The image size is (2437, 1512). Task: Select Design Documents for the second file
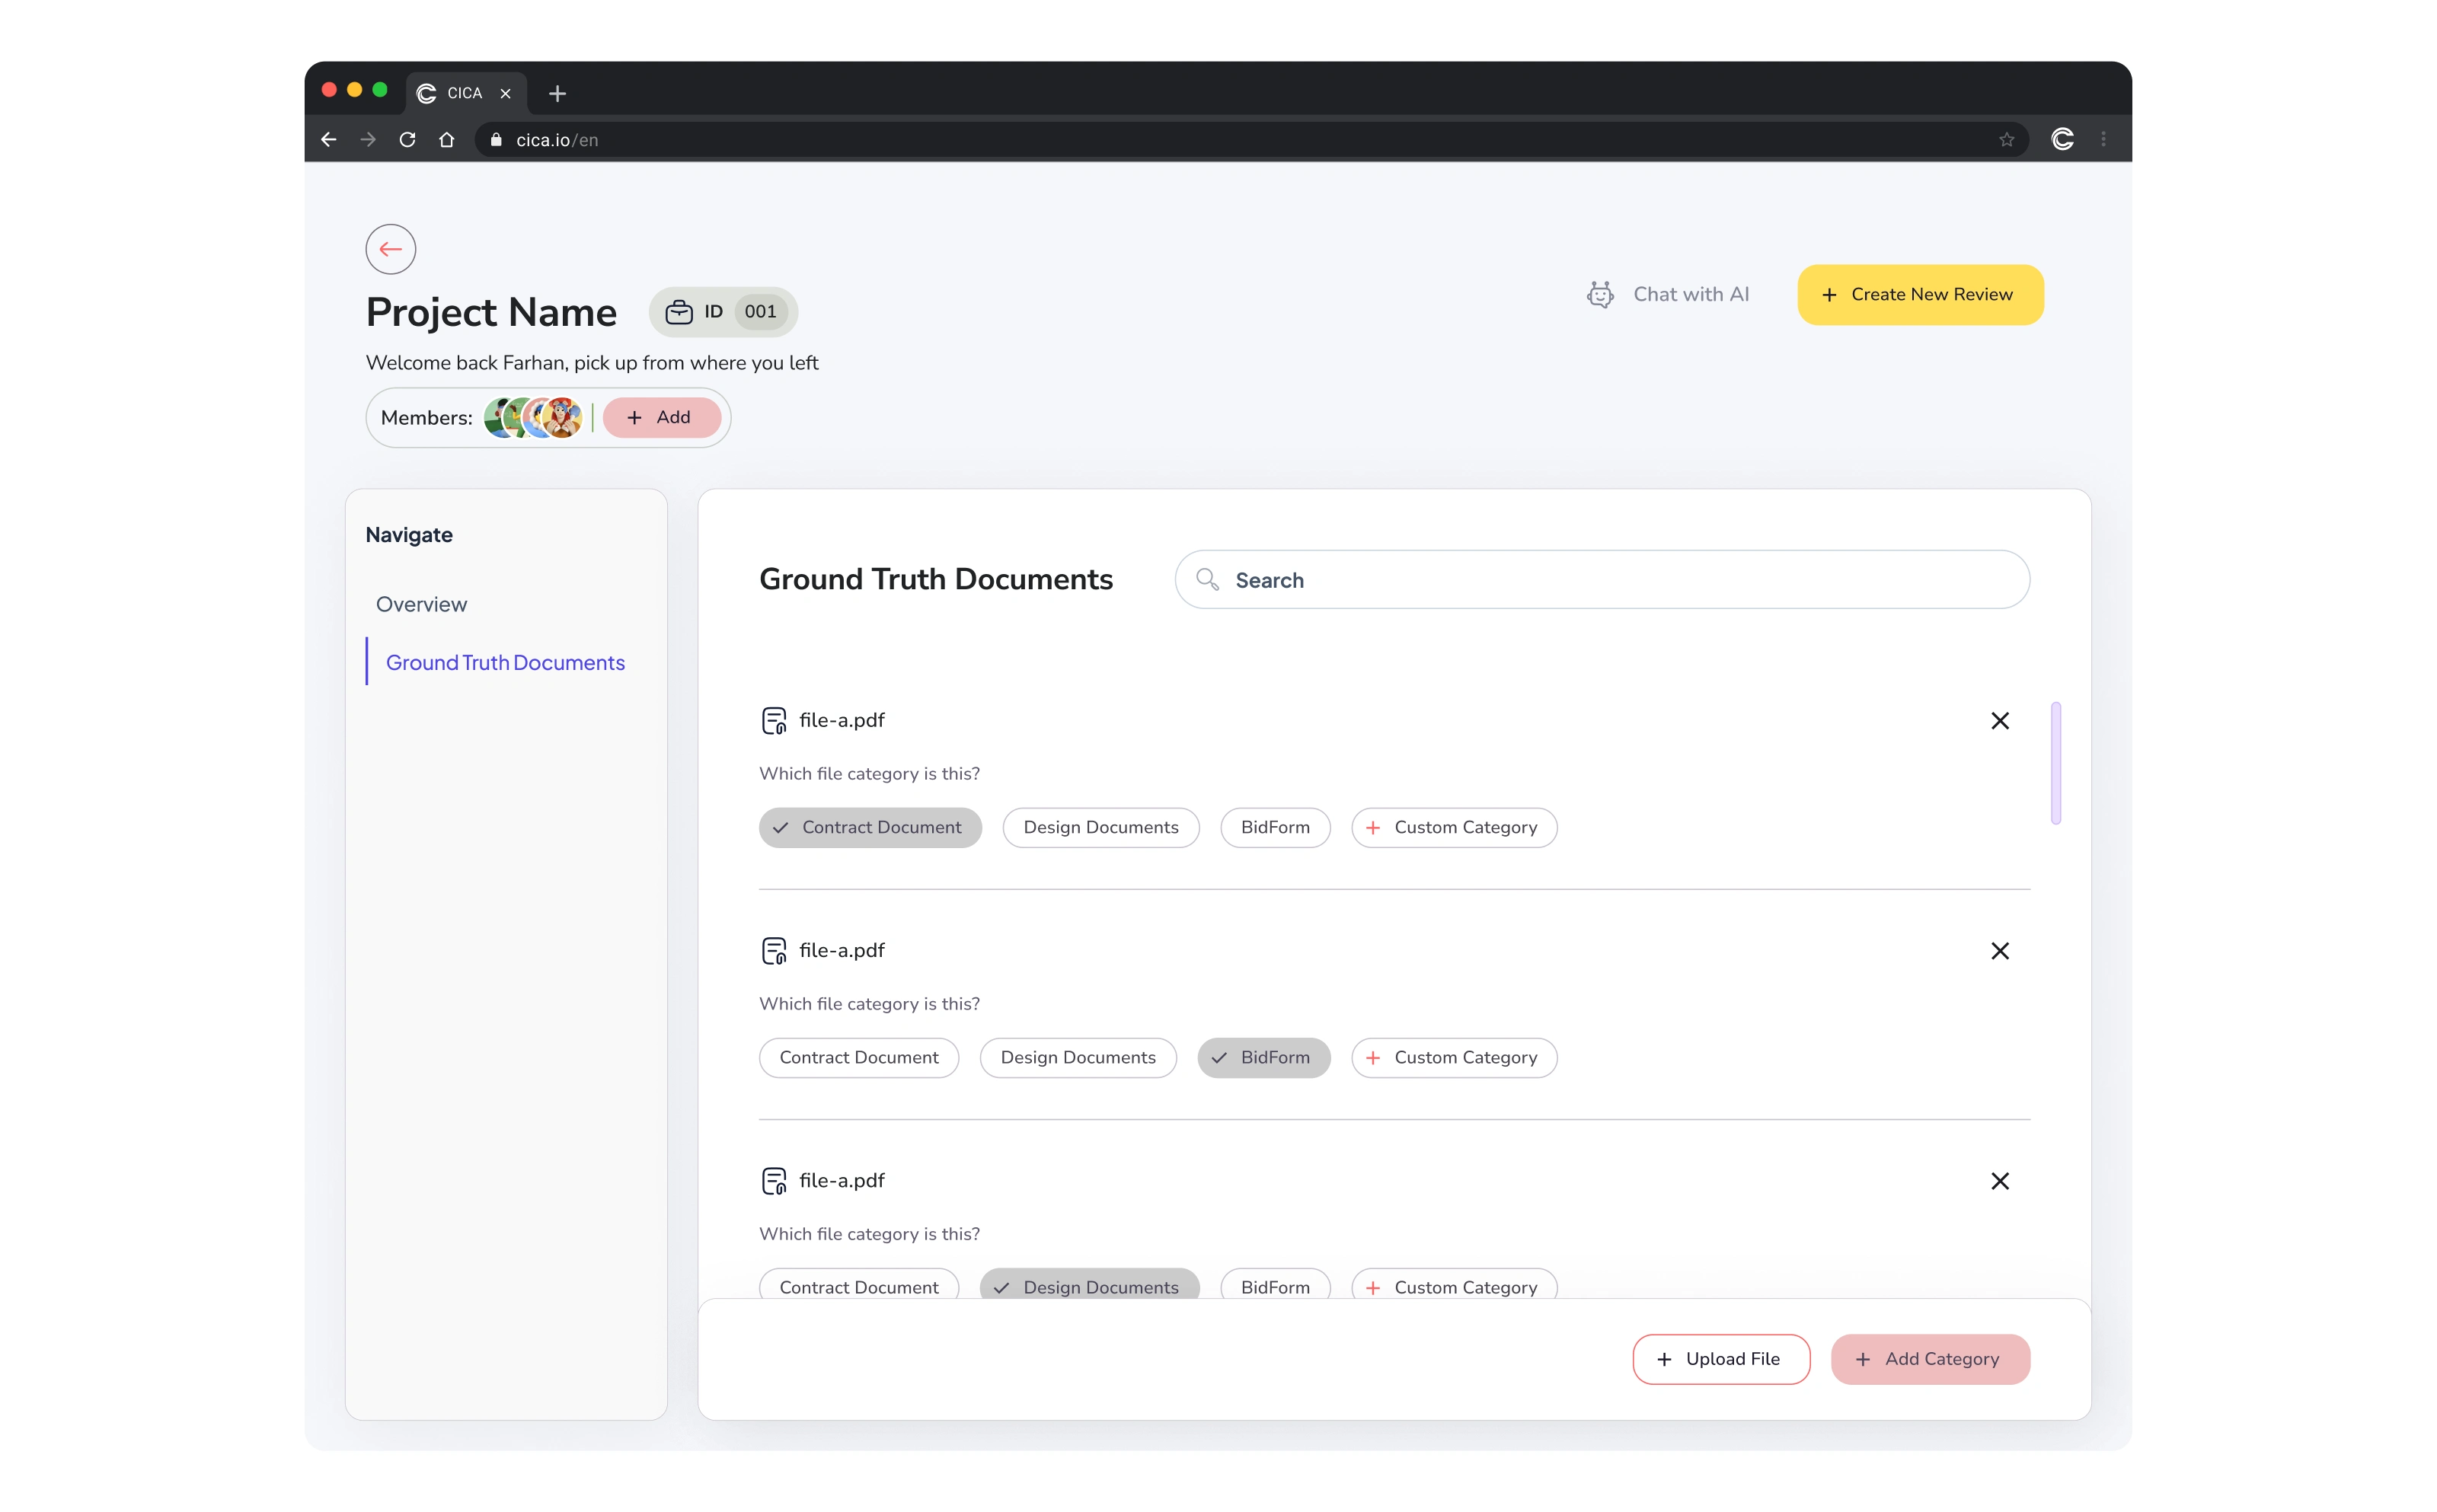tap(1077, 1058)
